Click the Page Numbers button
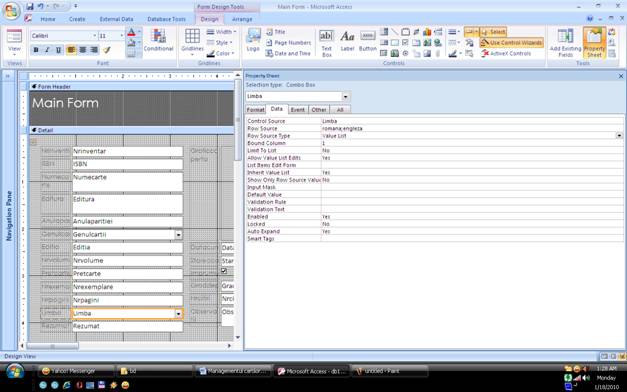627x392 pixels. click(x=288, y=42)
